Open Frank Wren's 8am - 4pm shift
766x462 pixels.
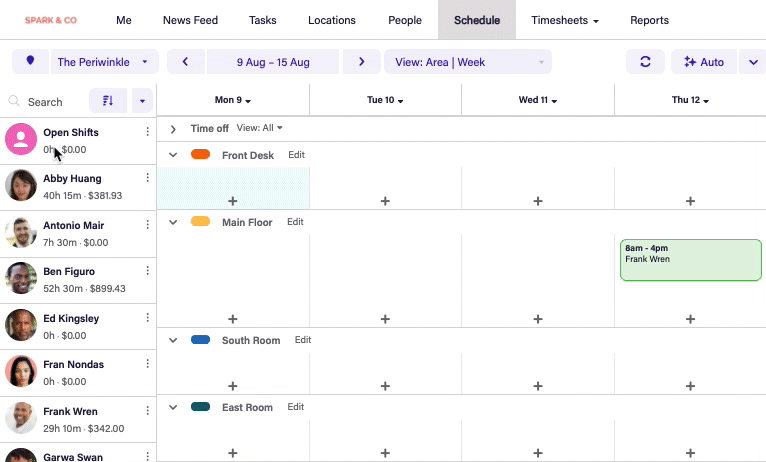(x=691, y=260)
